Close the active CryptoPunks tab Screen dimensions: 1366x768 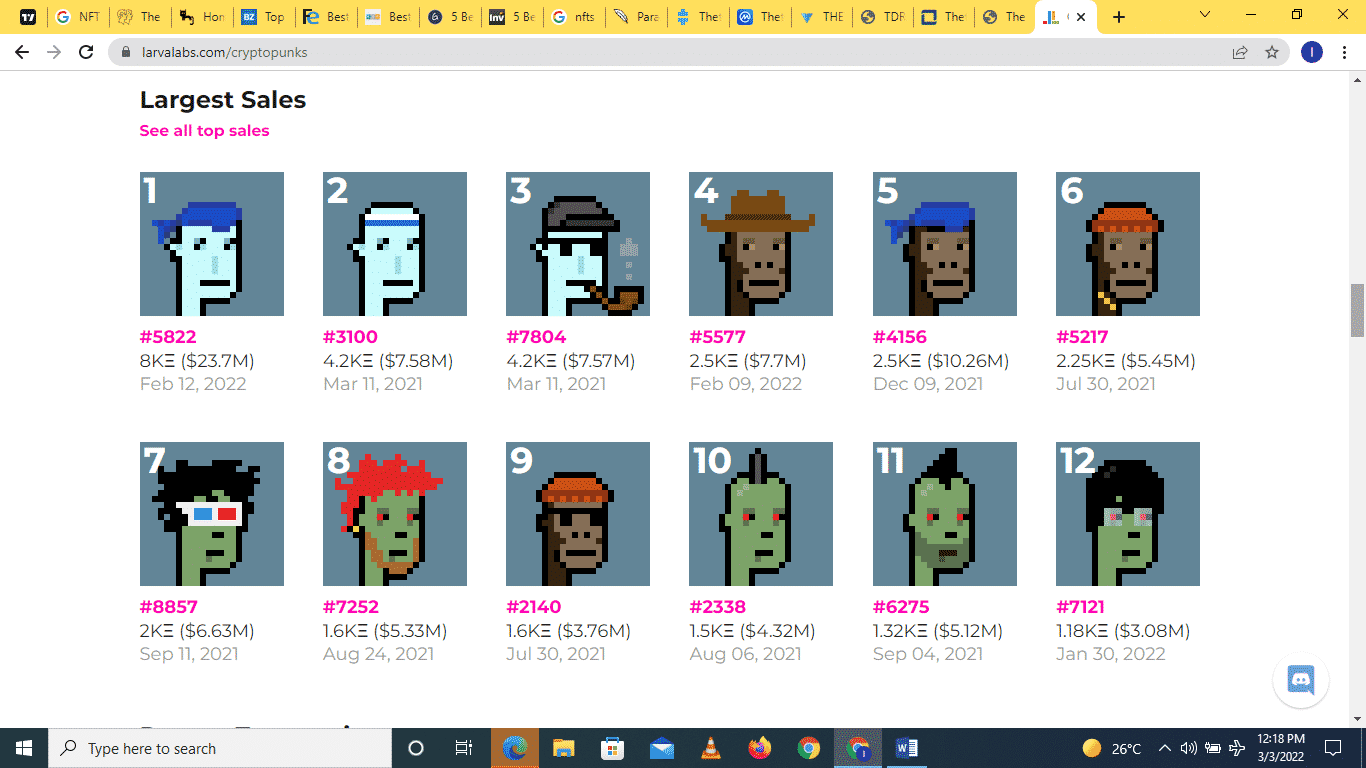click(1080, 17)
